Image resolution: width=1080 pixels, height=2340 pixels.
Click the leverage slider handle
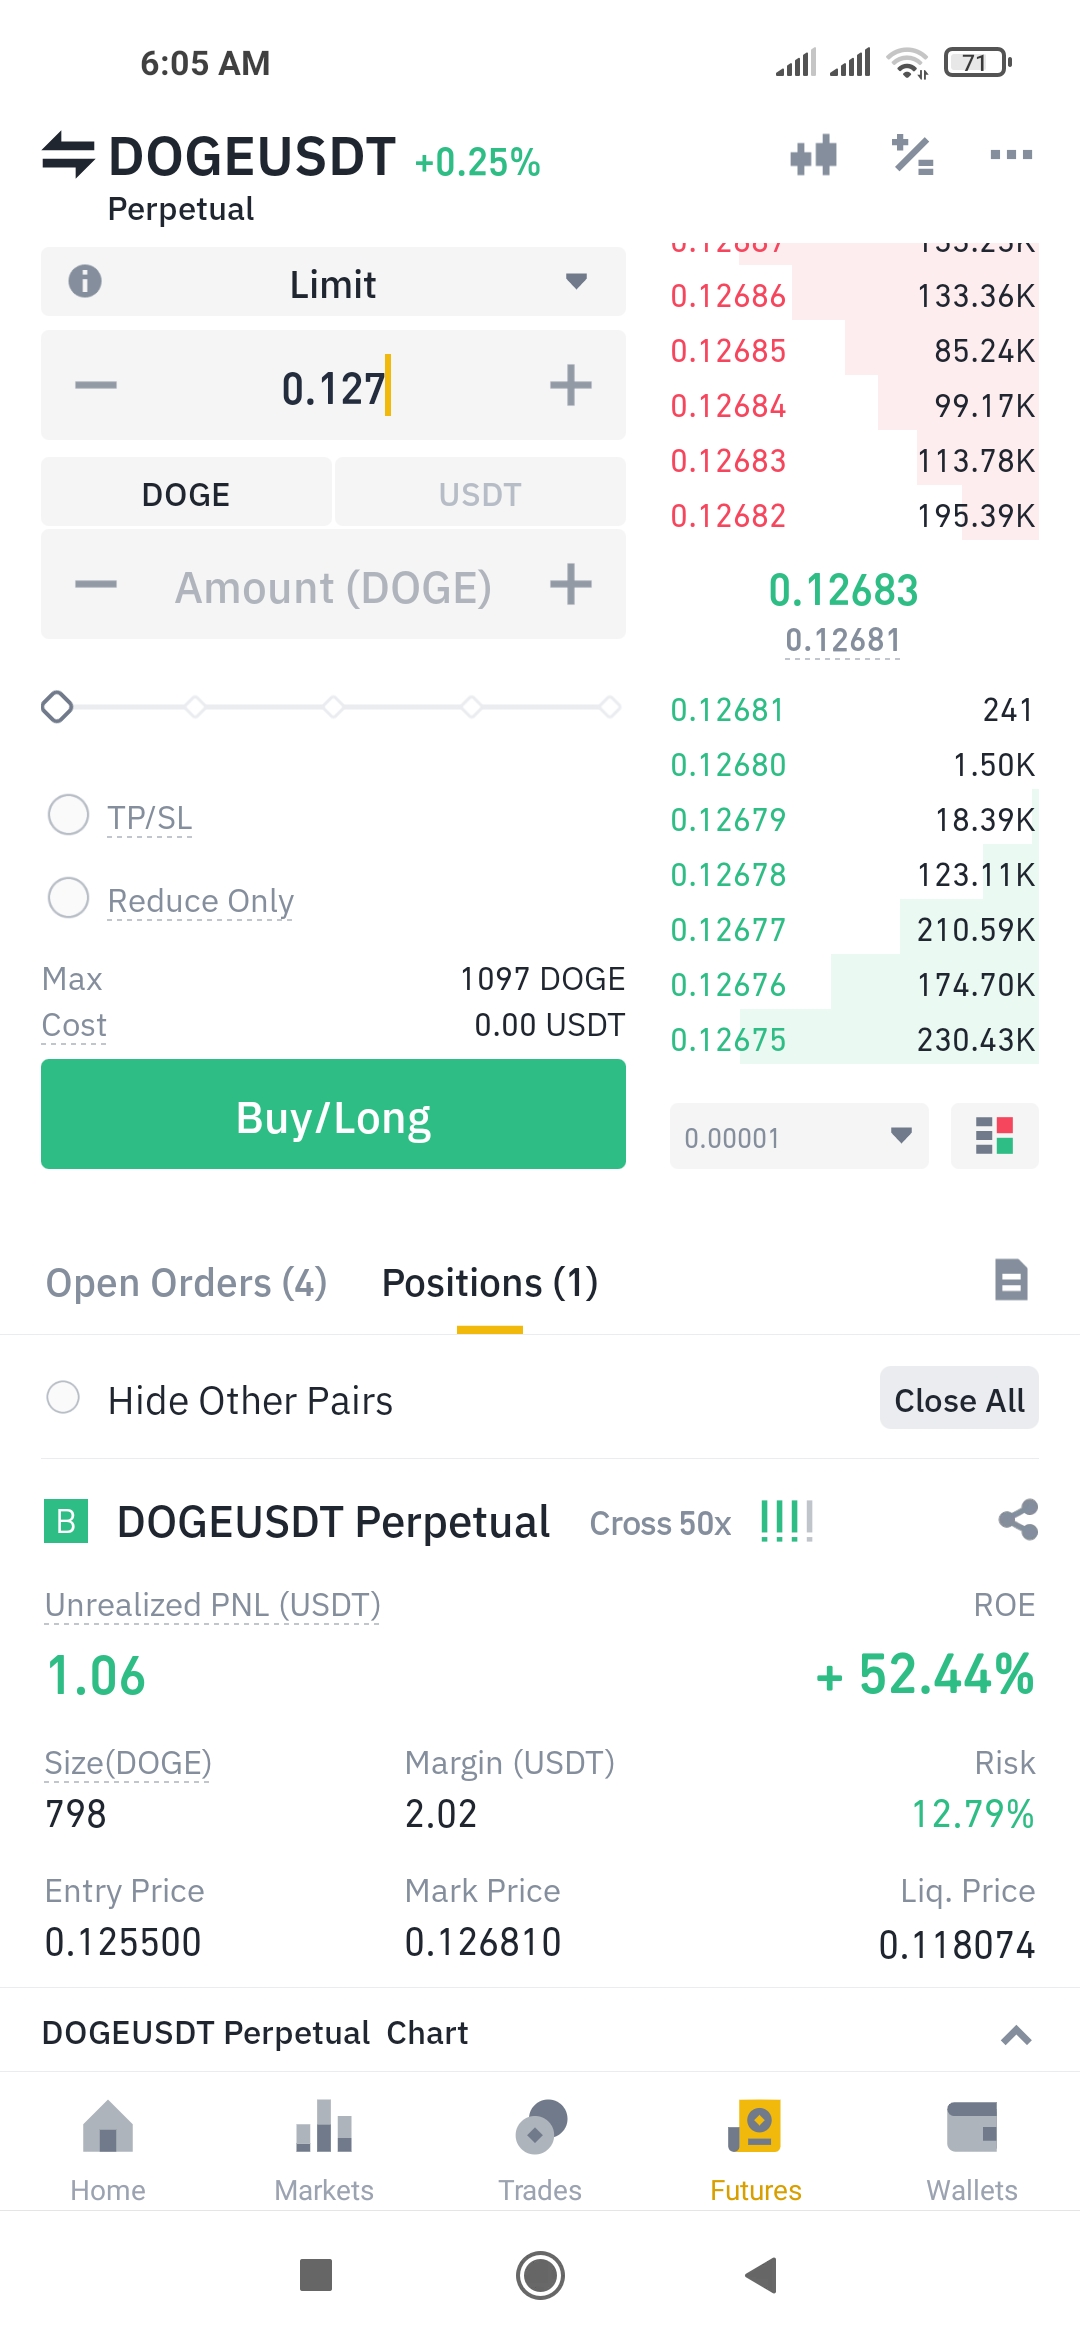click(x=57, y=707)
